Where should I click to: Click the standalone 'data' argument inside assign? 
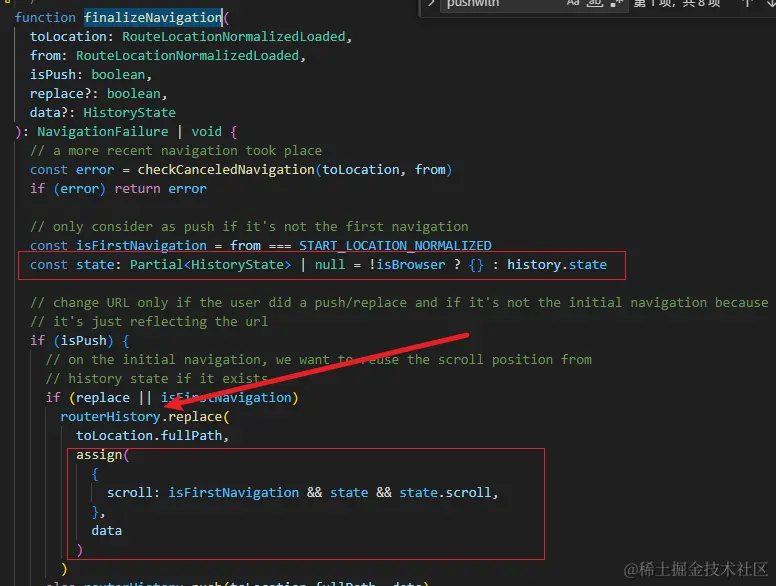(x=106, y=531)
